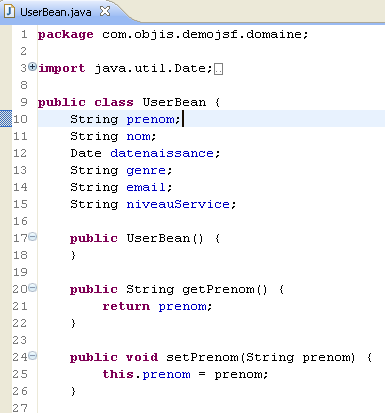Click the 'nom' field on line 11
The height and width of the screenshot is (413, 385).
[x=138, y=136]
